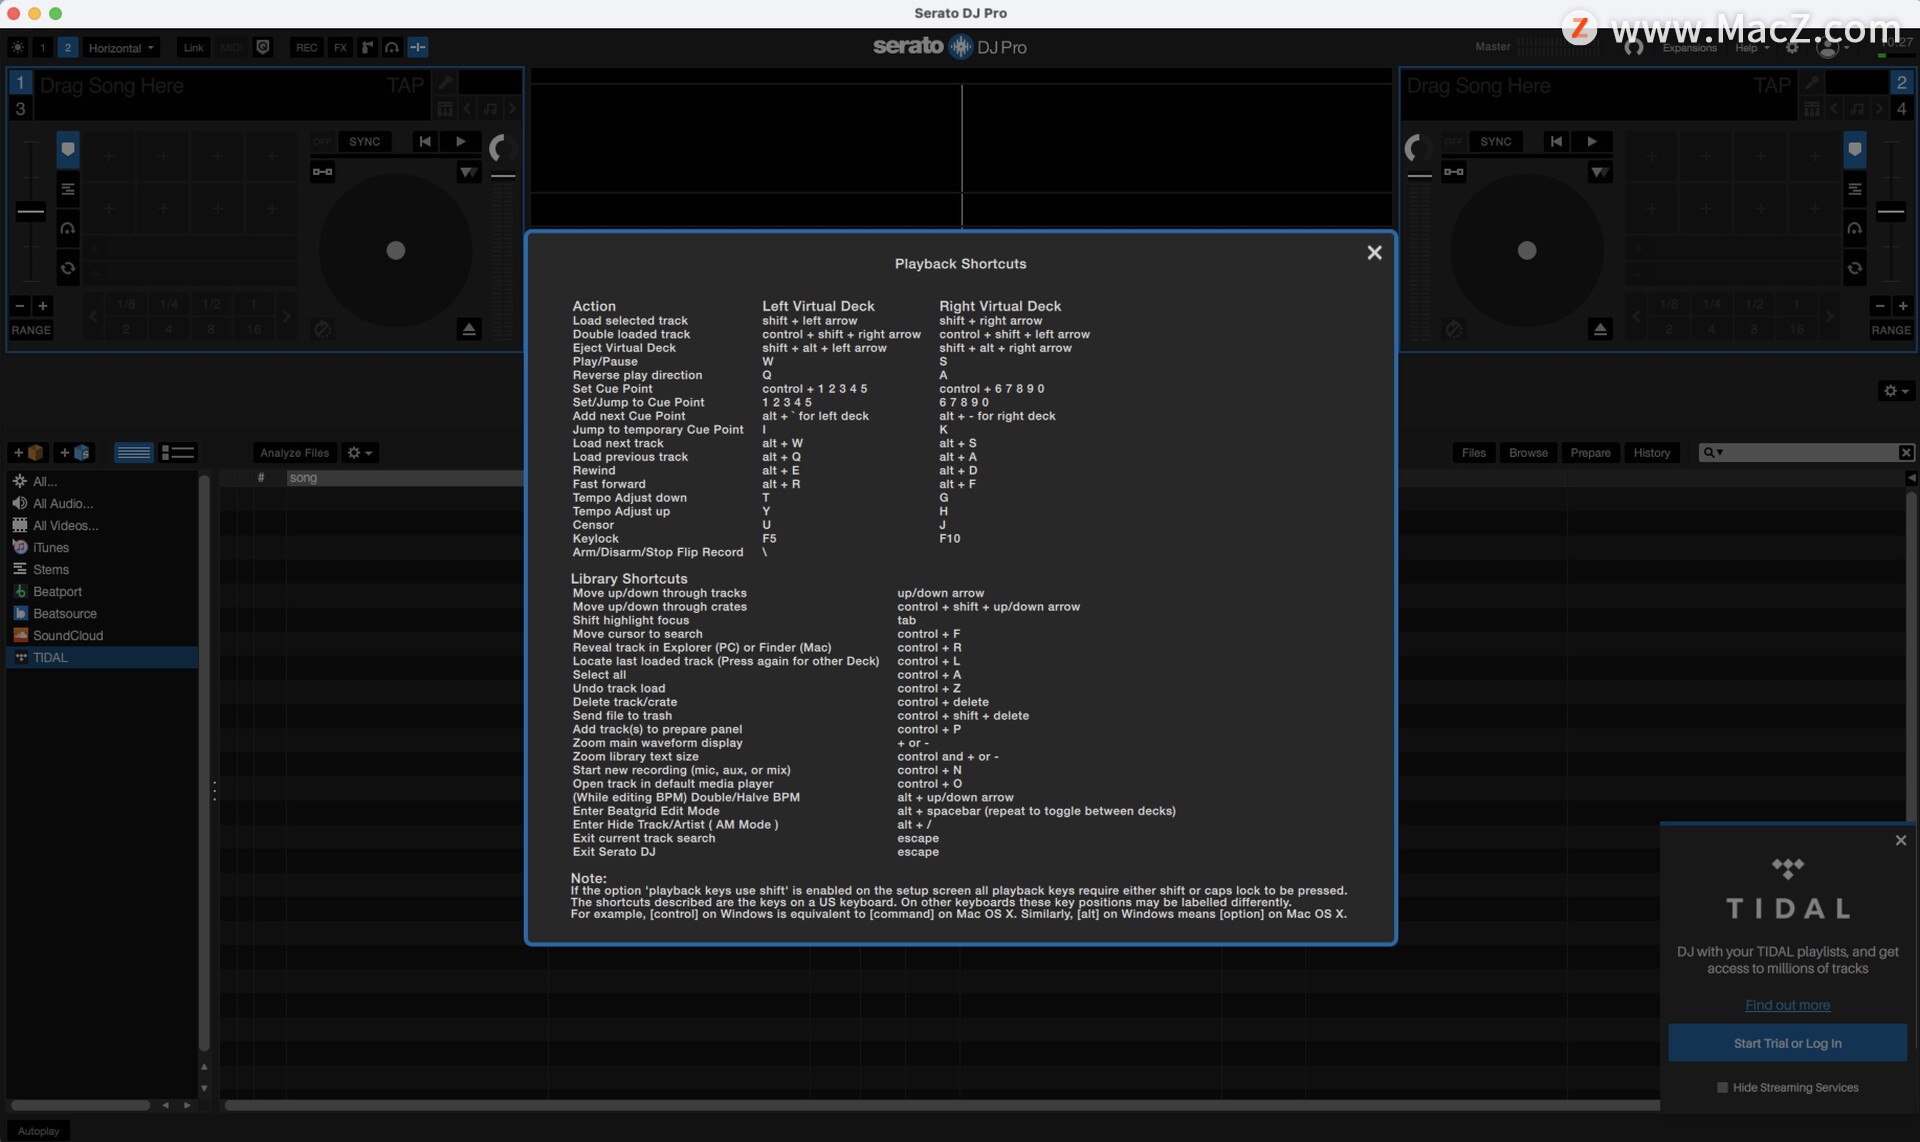Viewport: 1920px width, 1142px height.
Task: Open the sampler panel icon
Action: coord(367,47)
